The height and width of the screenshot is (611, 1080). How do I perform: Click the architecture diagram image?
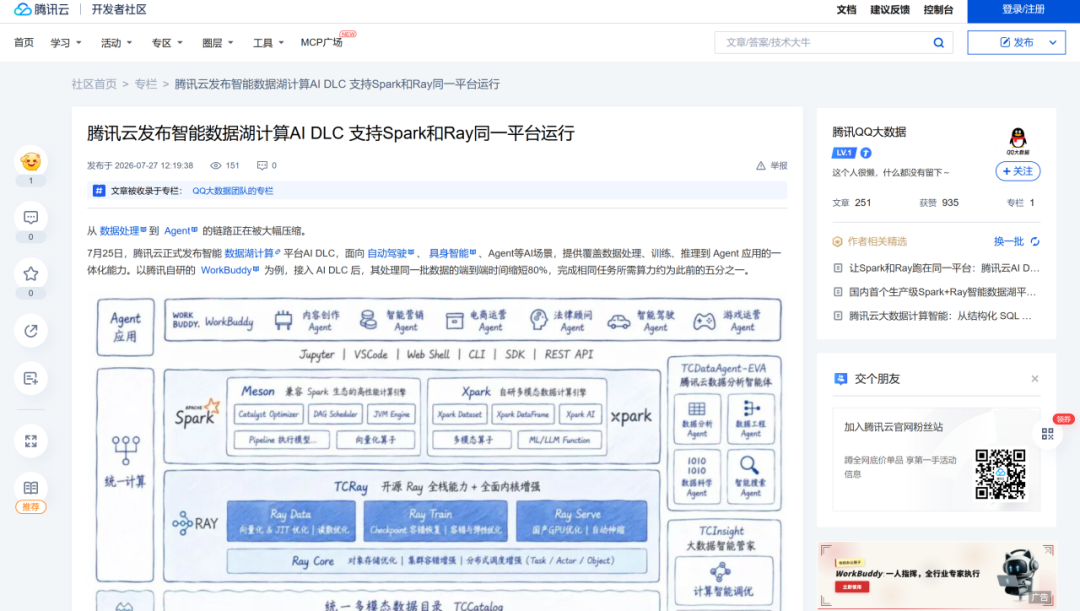(439, 453)
